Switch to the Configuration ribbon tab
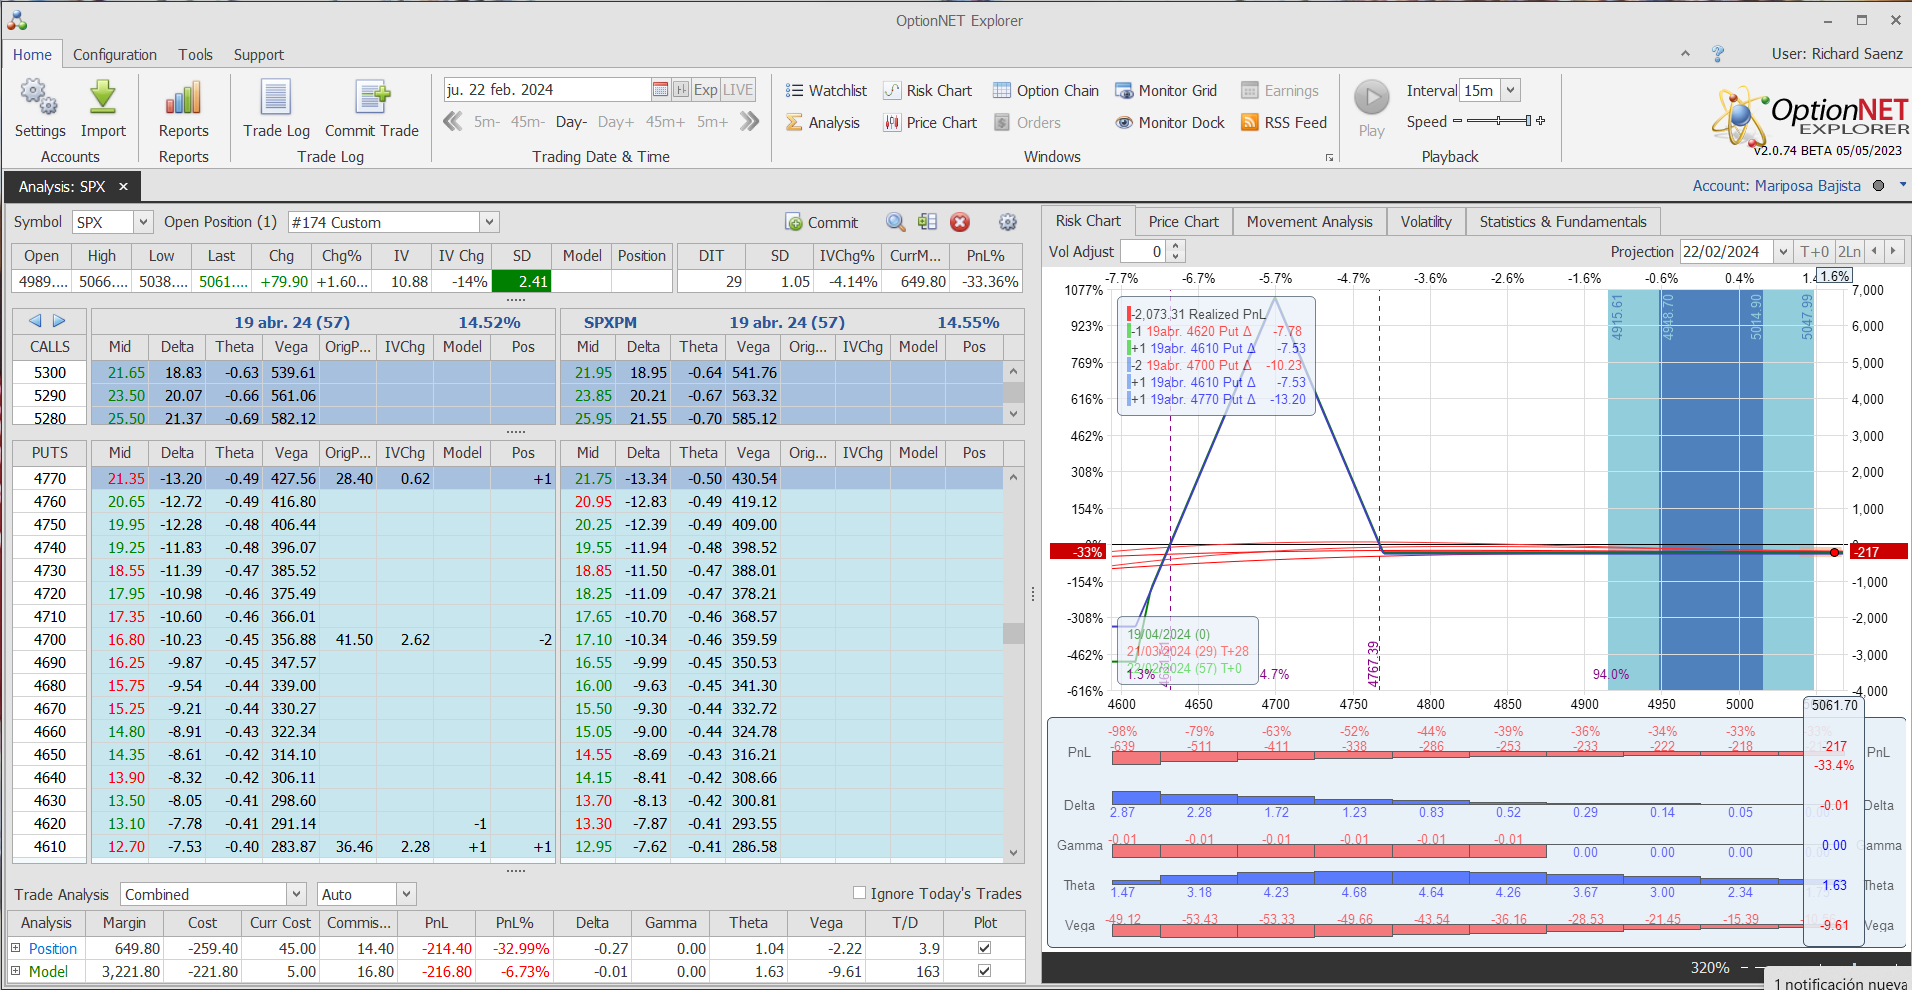Screen dimensions: 1912x990 click(x=114, y=55)
